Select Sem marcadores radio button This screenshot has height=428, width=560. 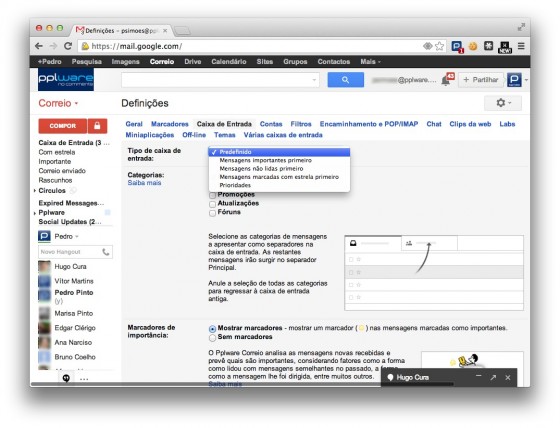(212, 338)
